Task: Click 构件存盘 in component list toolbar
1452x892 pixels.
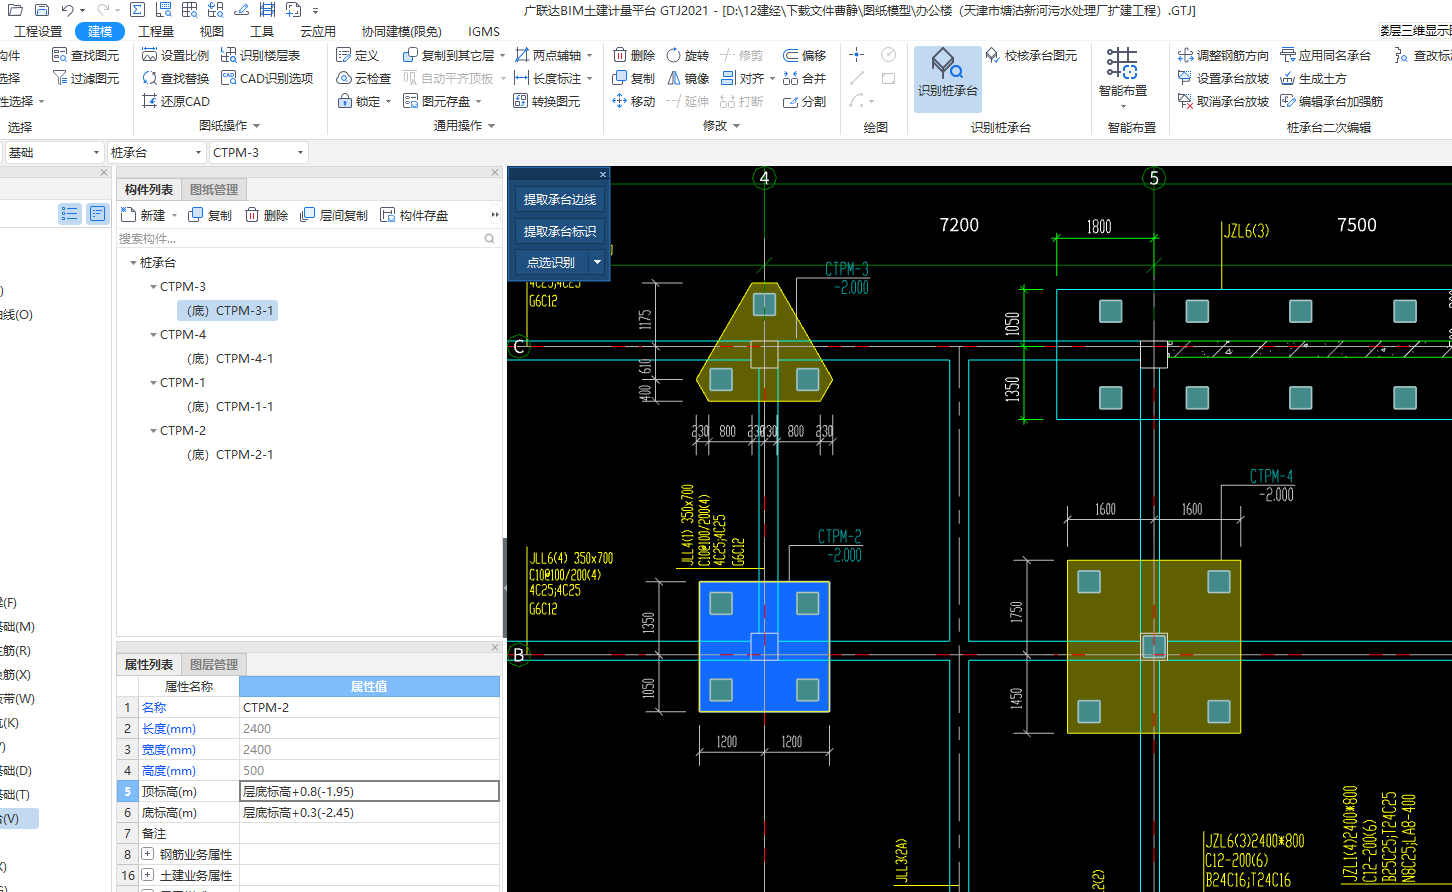Action: (x=414, y=215)
